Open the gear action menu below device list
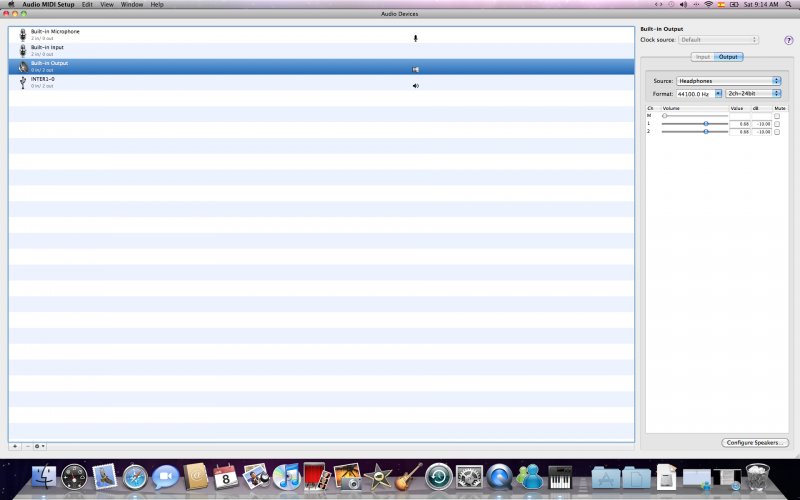Screen dimensions: 800x500 tap(40, 446)
